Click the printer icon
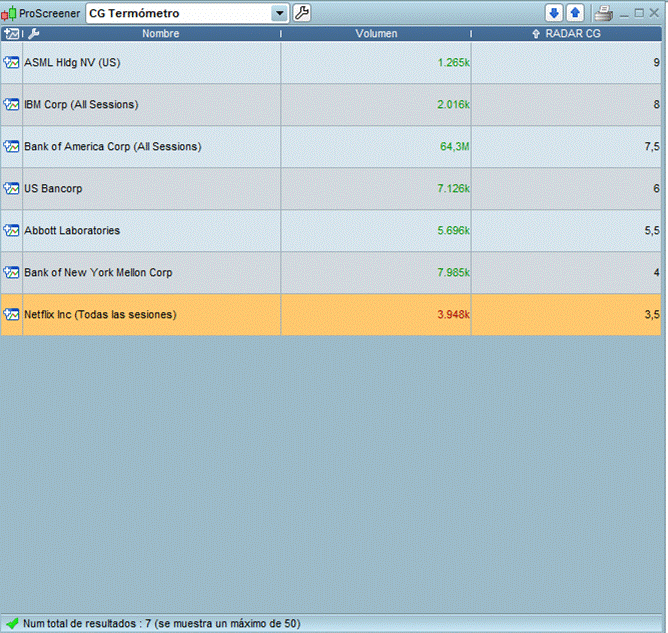668x633 pixels. [x=603, y=13]
